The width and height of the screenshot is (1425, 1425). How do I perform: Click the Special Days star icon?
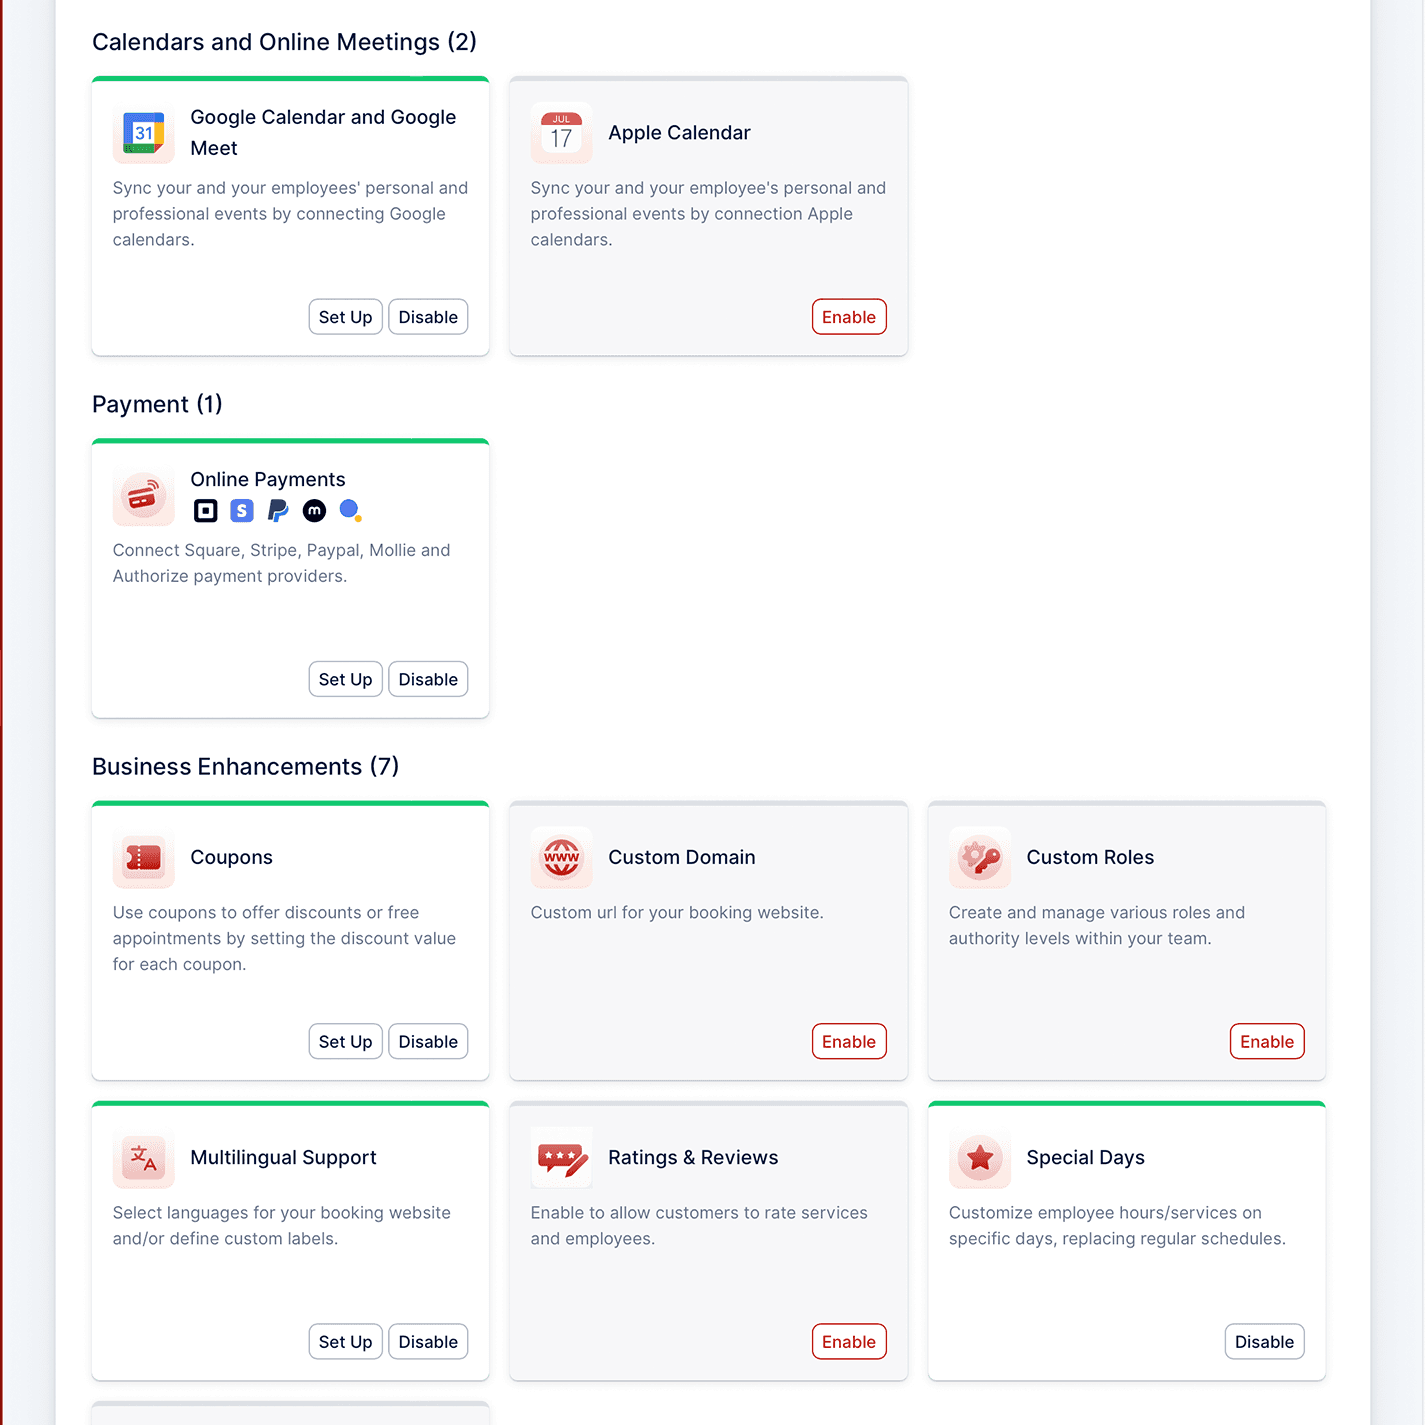979,1157
